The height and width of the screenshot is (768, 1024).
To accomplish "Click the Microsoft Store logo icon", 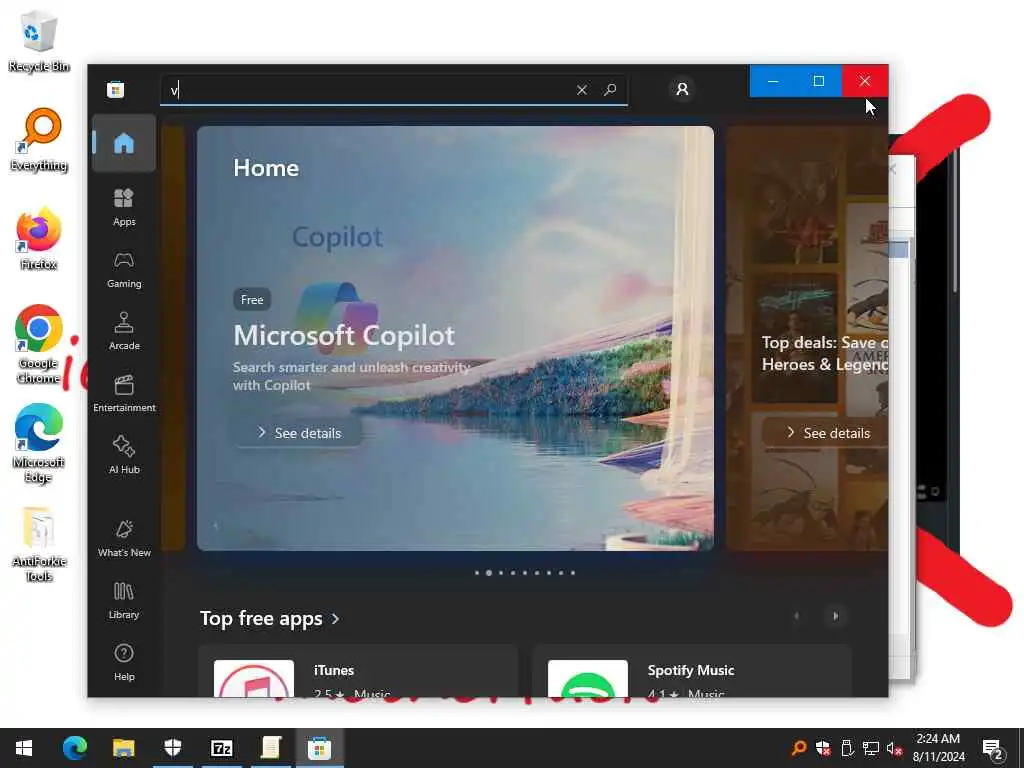I will click(x=116, y=89).
